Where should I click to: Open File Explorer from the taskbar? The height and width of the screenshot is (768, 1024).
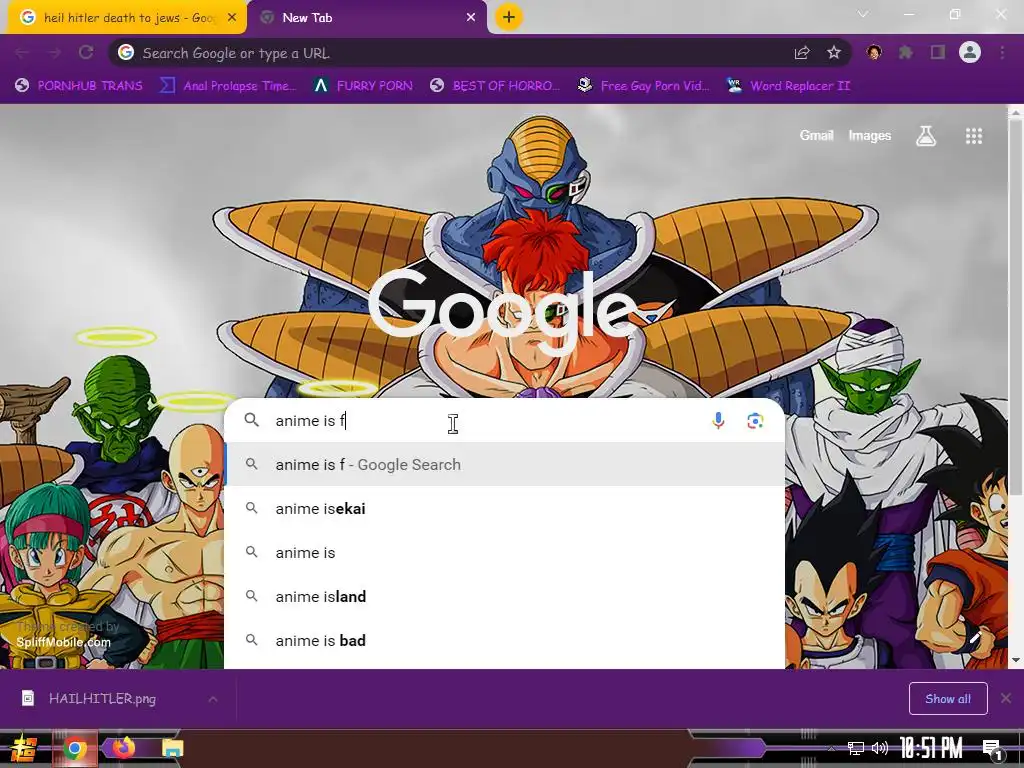(x=172, y=748)
